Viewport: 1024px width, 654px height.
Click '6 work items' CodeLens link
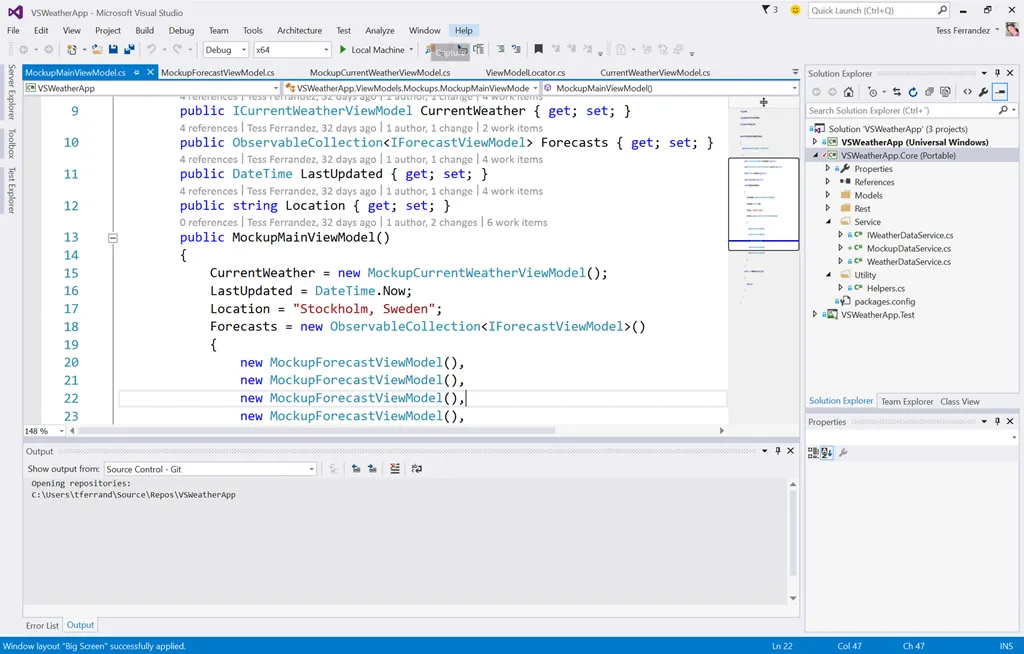pos(517,222)
